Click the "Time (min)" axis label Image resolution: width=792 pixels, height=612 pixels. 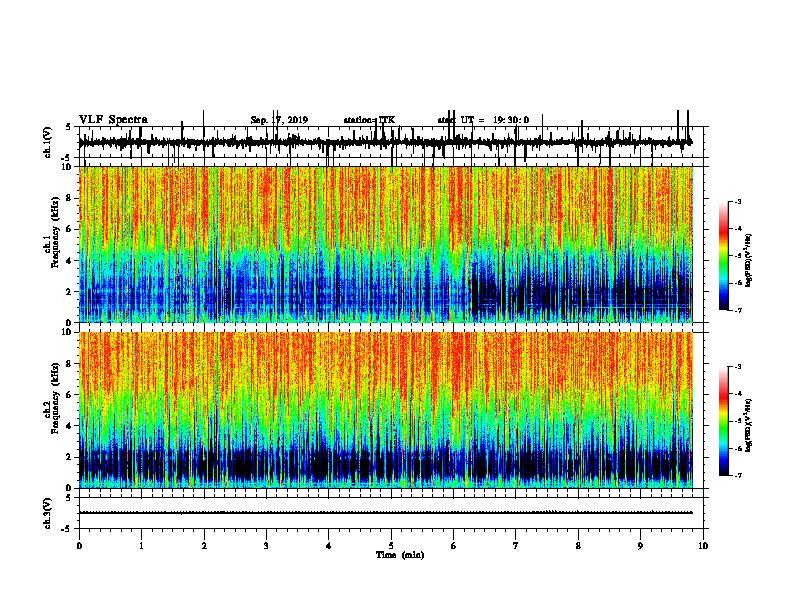[400, 555]
